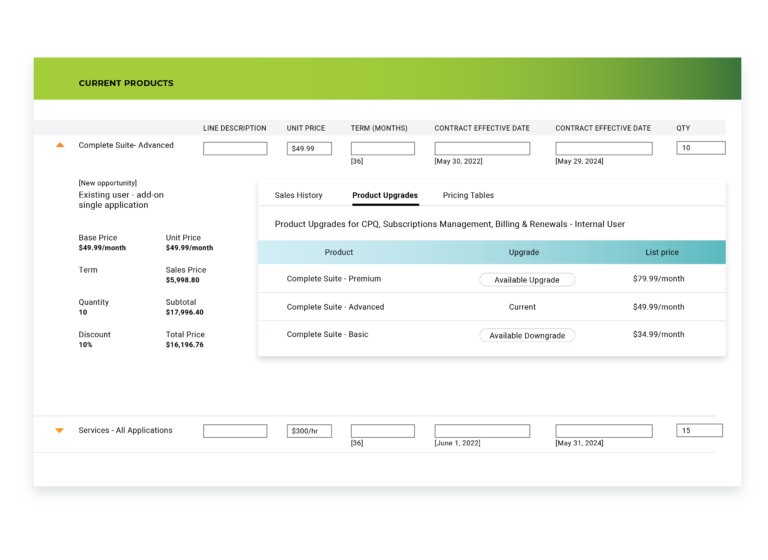Viewport: 768px width, 560px height.
Task: Open the Sales History tab
Action: point(298,195)
